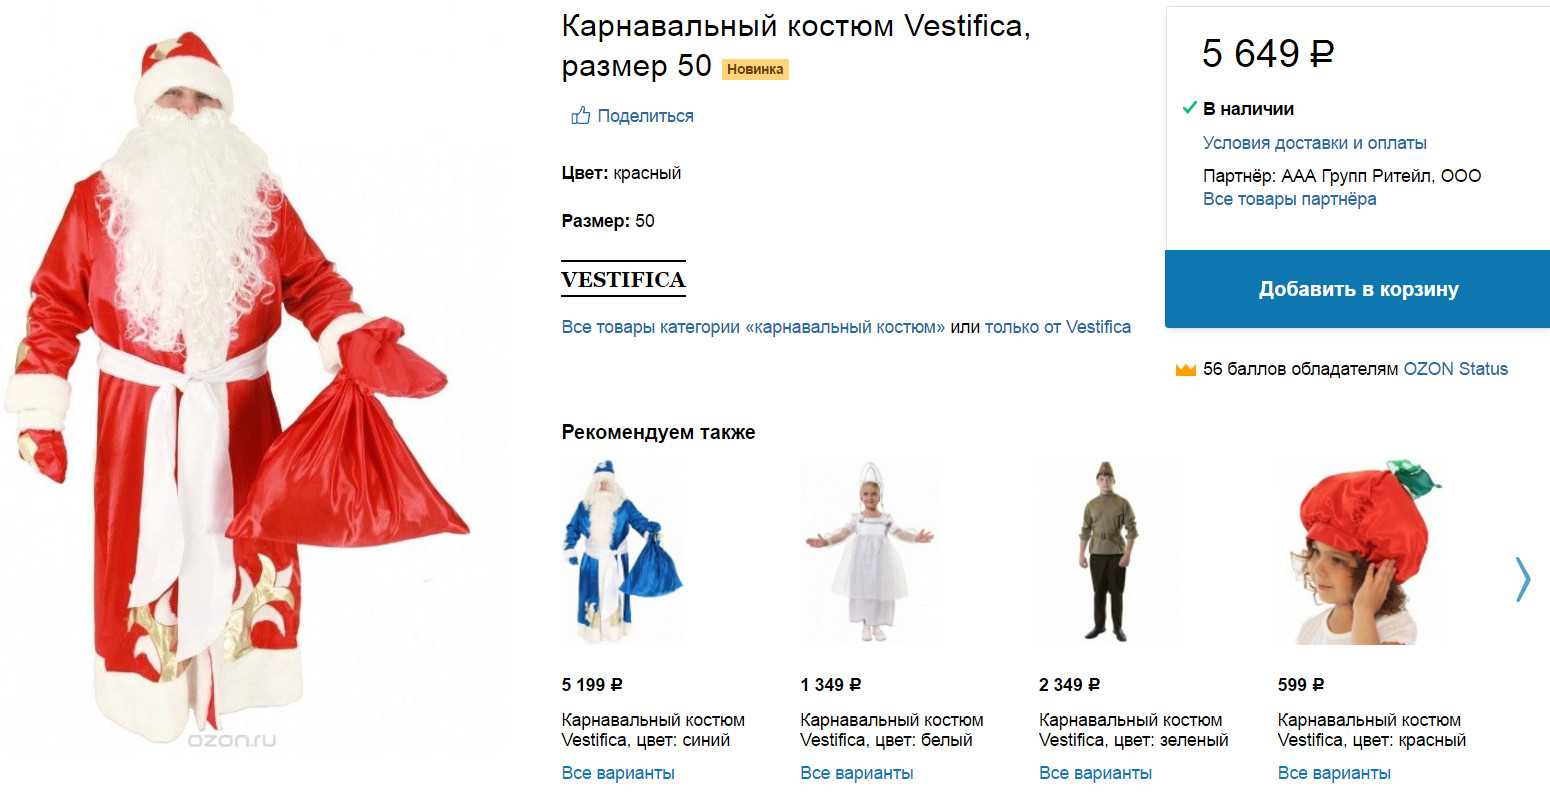Show only products from Vestifica

(1058, 327)
